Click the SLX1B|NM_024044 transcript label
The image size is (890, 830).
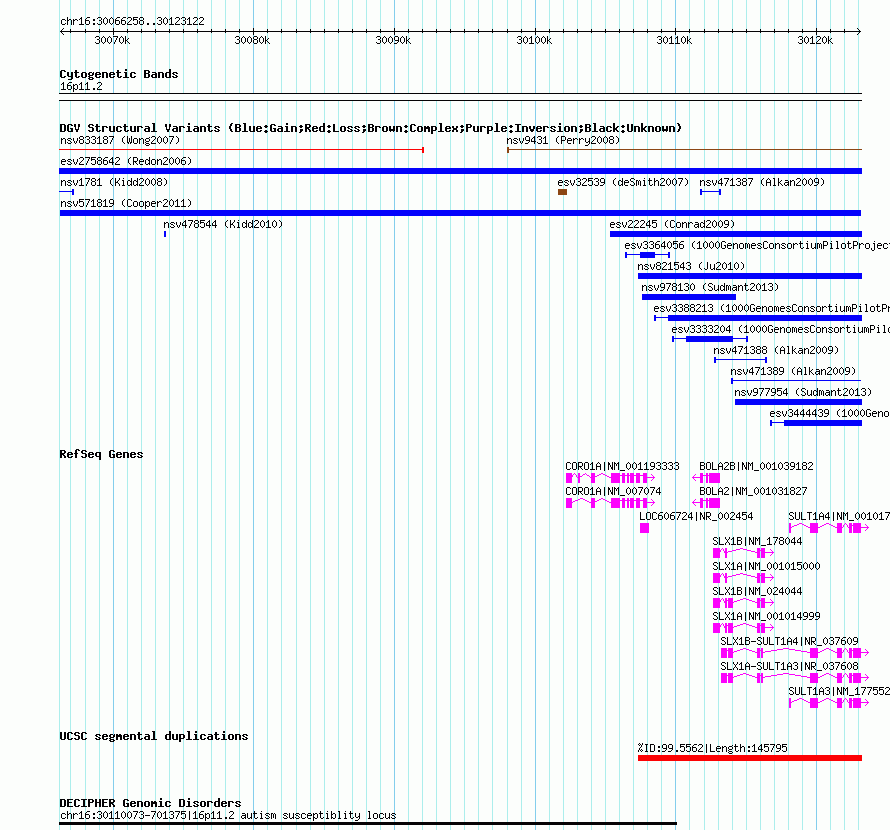click(x=757, y=591)
